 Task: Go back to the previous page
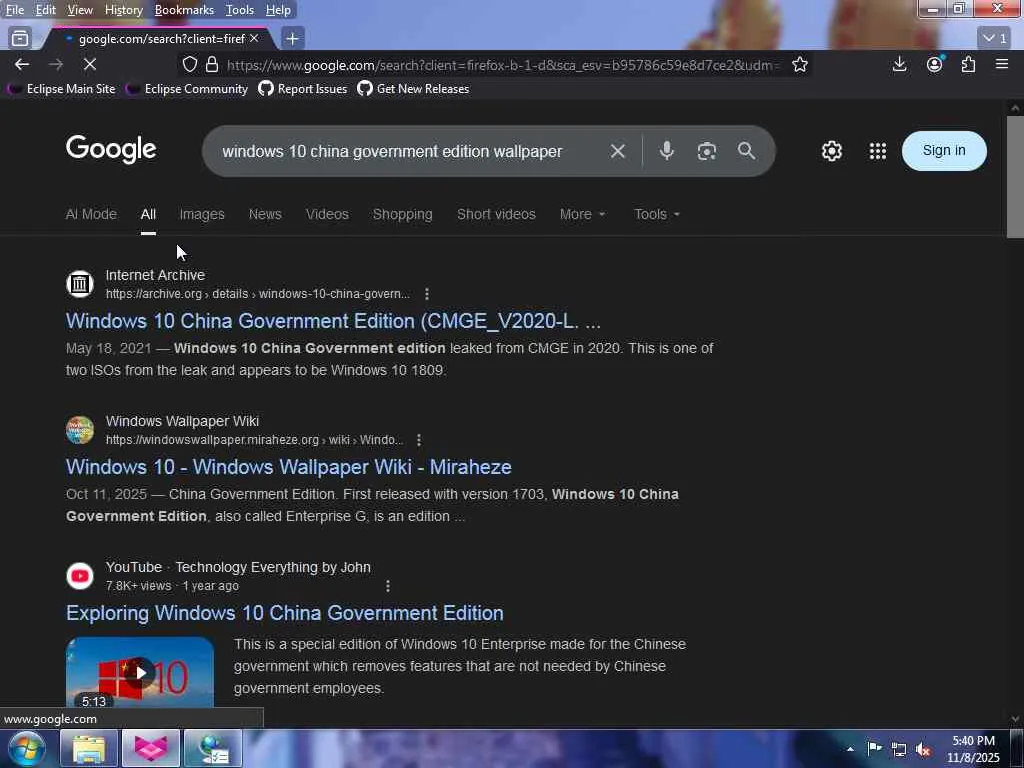[x=22, y=64]
